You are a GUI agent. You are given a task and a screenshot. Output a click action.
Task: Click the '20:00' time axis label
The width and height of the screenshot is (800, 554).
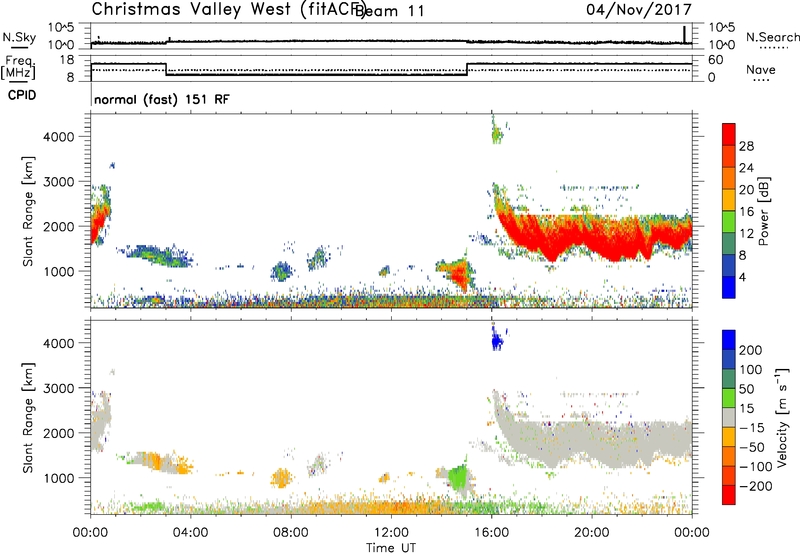tap(591, 533)
